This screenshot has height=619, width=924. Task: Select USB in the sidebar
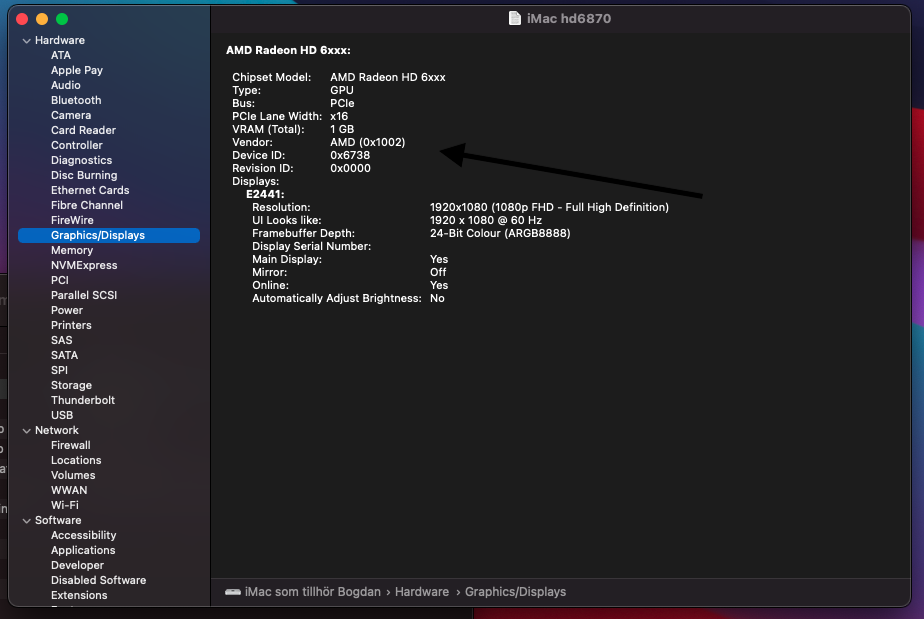[x=62, y=415]
